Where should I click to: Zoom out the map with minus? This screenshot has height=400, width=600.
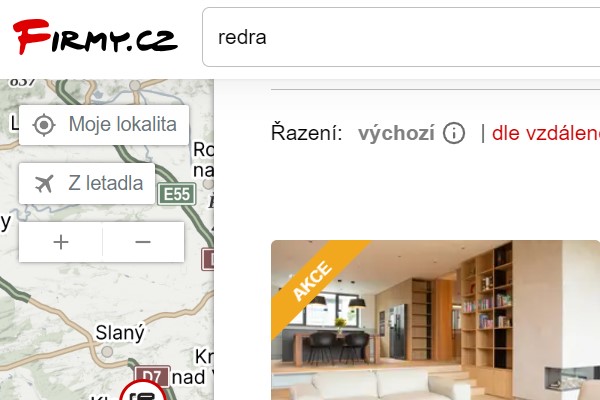point(143,242)
